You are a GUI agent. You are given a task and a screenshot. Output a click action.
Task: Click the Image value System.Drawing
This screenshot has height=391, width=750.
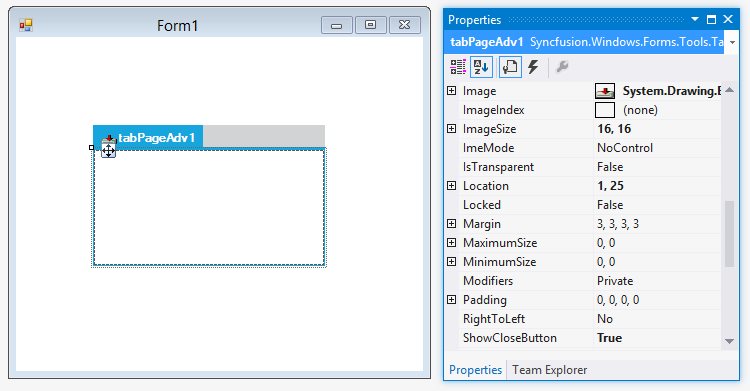pos(672,91)
